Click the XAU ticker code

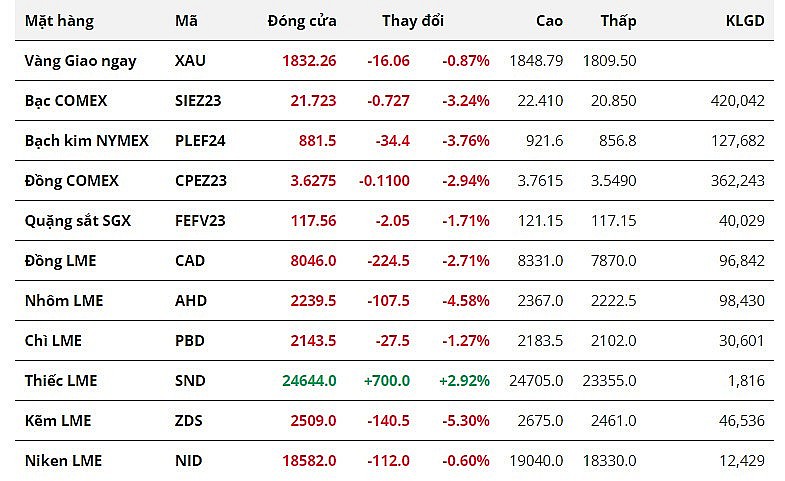190,60
